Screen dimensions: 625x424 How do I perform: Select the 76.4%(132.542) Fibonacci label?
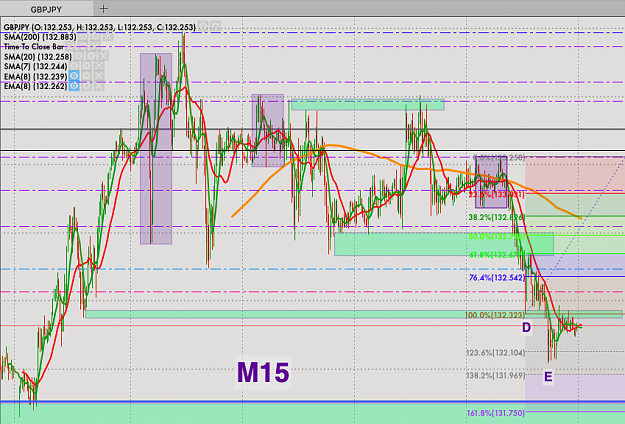coord(497,277)
